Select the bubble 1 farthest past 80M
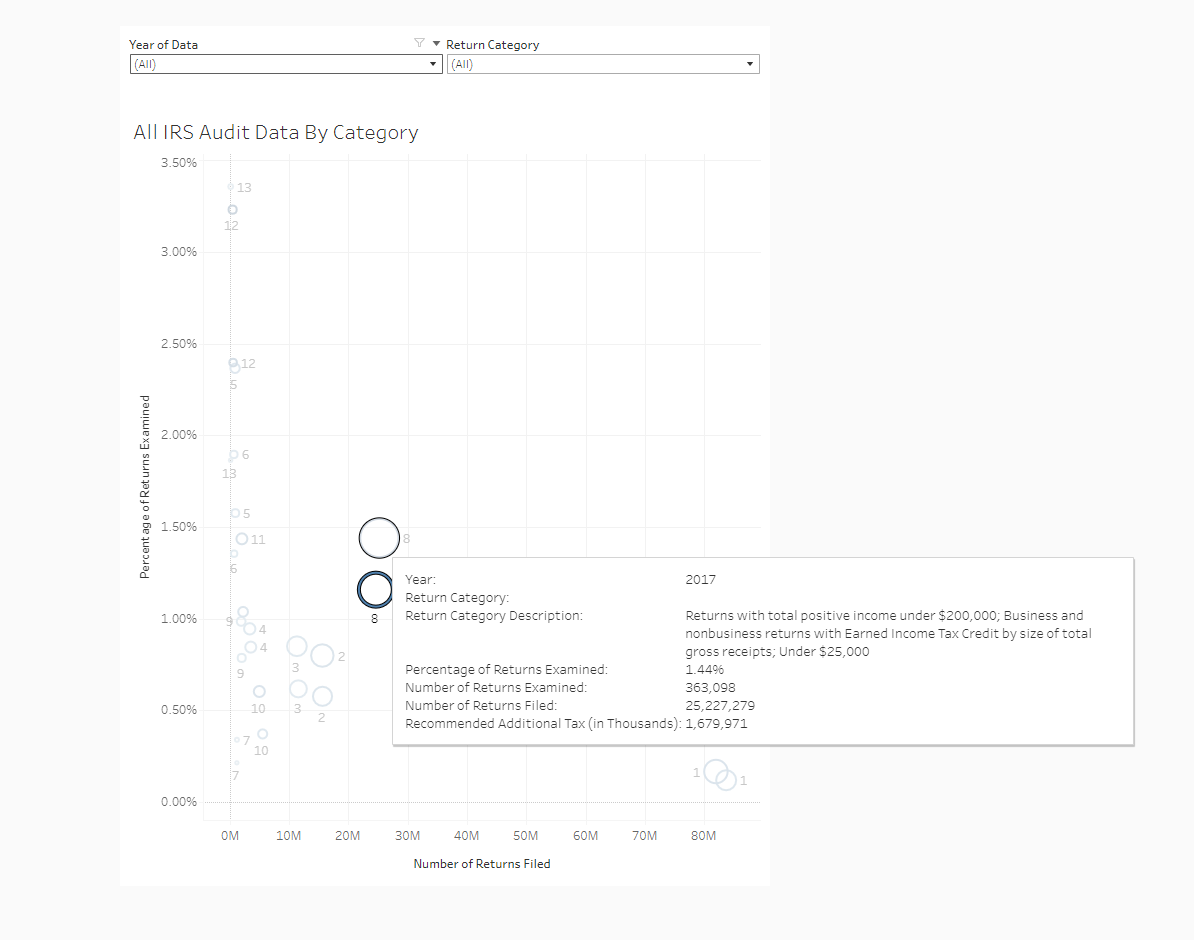This screenshot has height=940, width=1194. point(726,780)
